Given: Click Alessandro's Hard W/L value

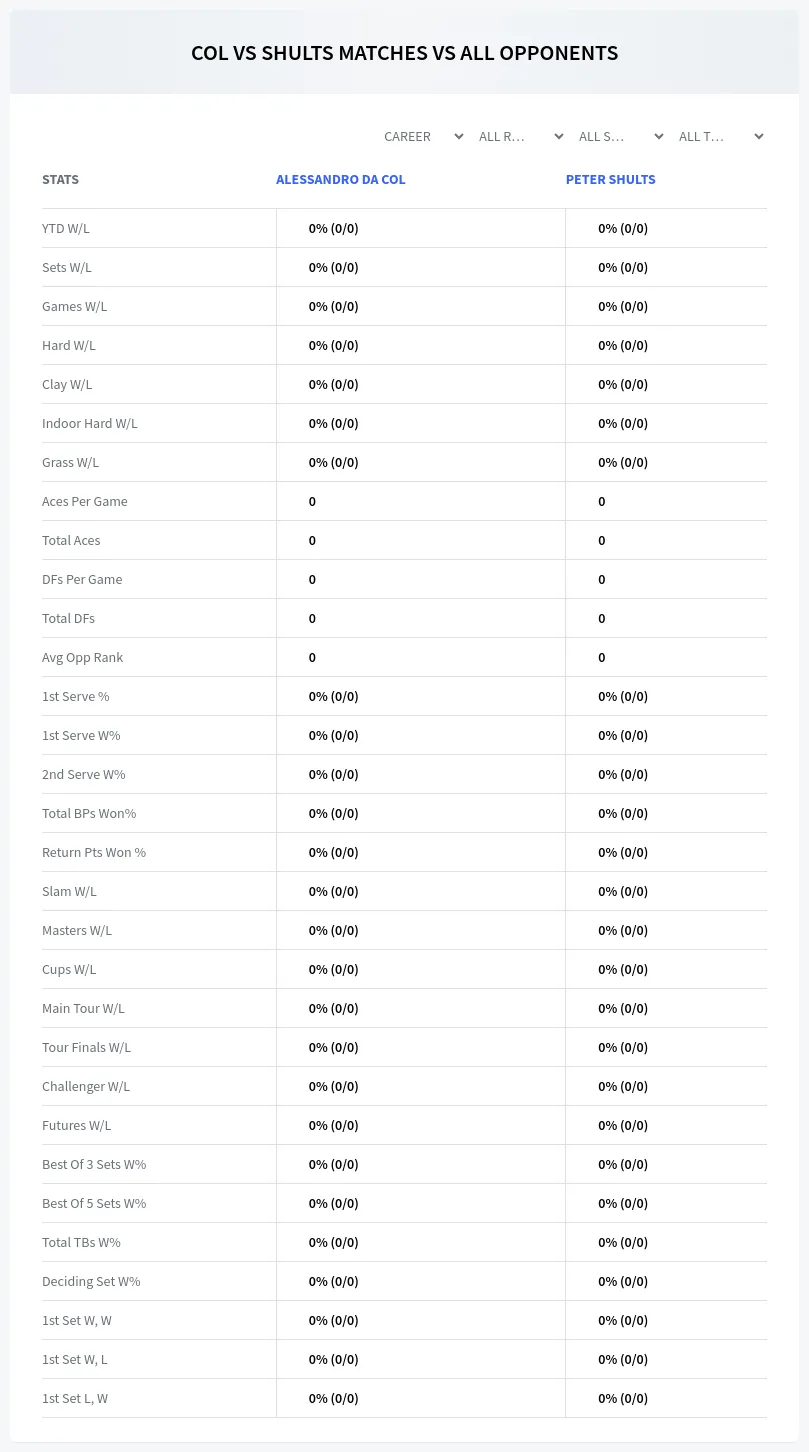Looking at the screenshot, I should [334, 345].
